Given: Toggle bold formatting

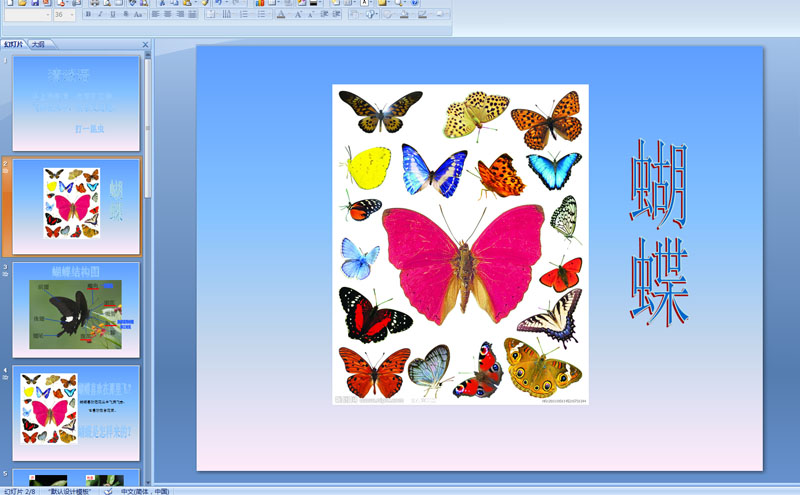Looking at the screenshot, I should coord(88,15).
